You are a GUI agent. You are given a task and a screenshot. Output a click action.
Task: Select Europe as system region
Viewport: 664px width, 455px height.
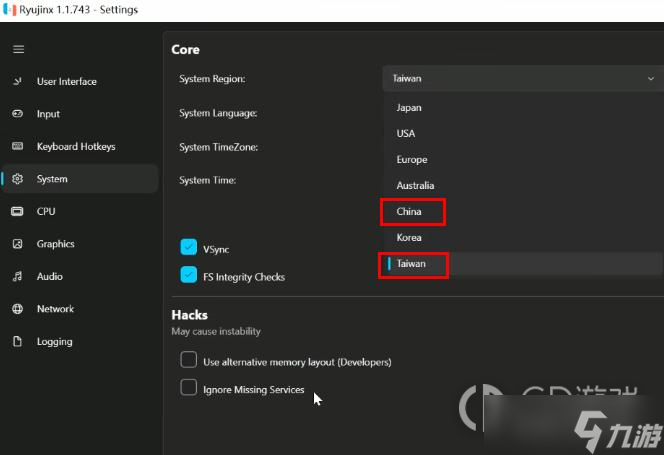point(523,160)
